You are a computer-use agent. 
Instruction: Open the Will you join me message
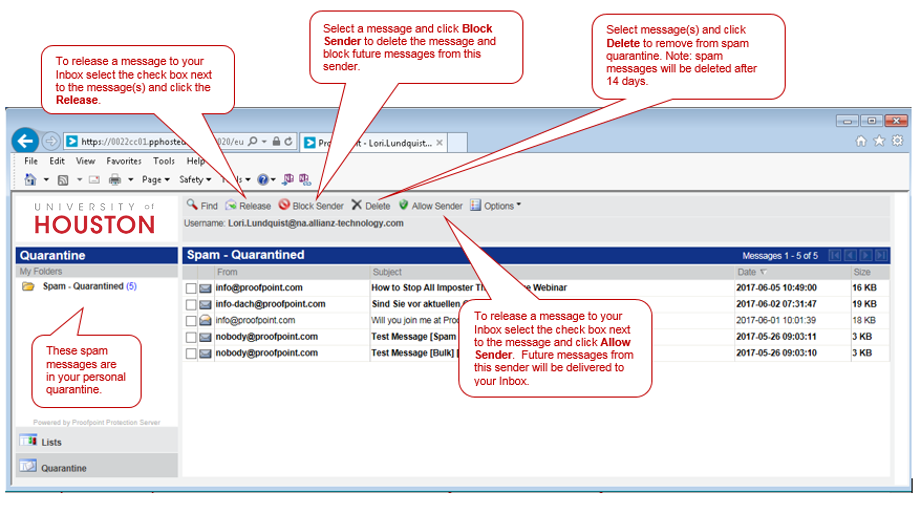(415, 320)
